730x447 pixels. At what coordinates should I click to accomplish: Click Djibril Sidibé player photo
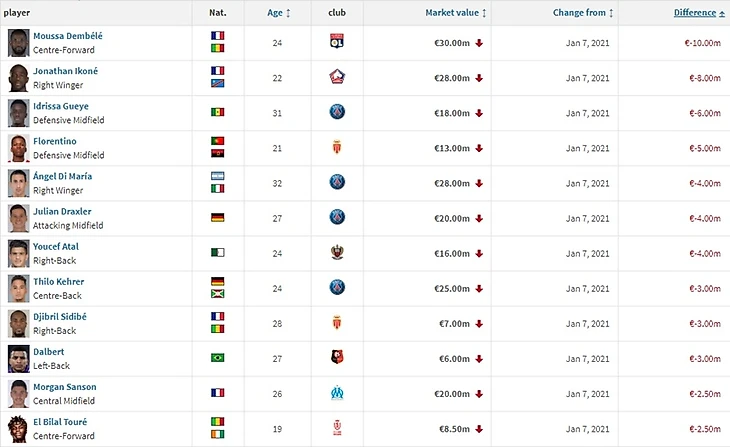[18, 323]
